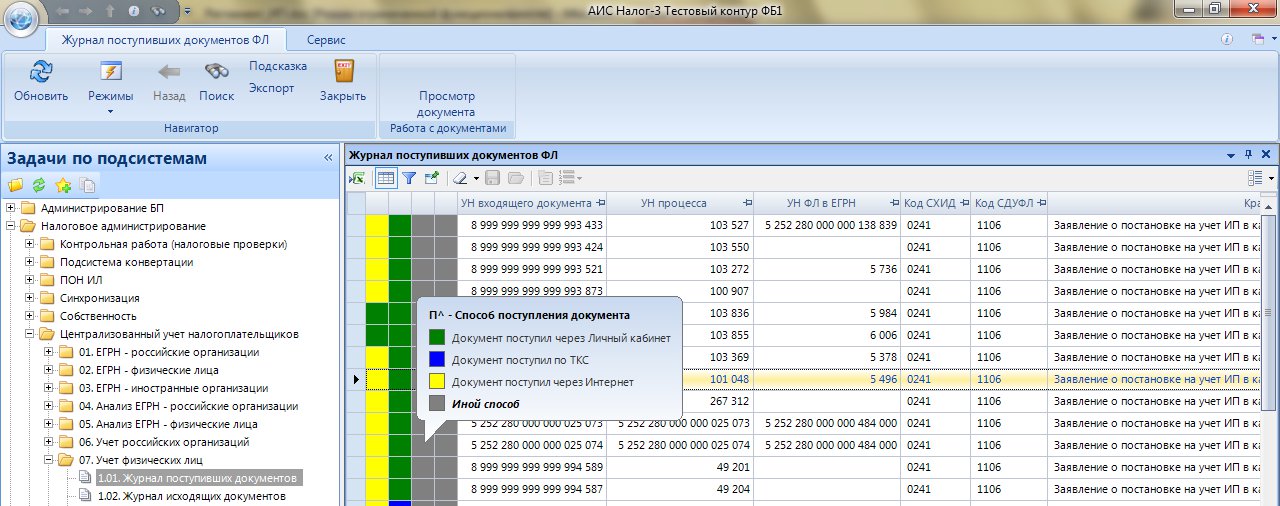
Task: Click the green refresh icon in tasks panel
Action: coord(39,185)
